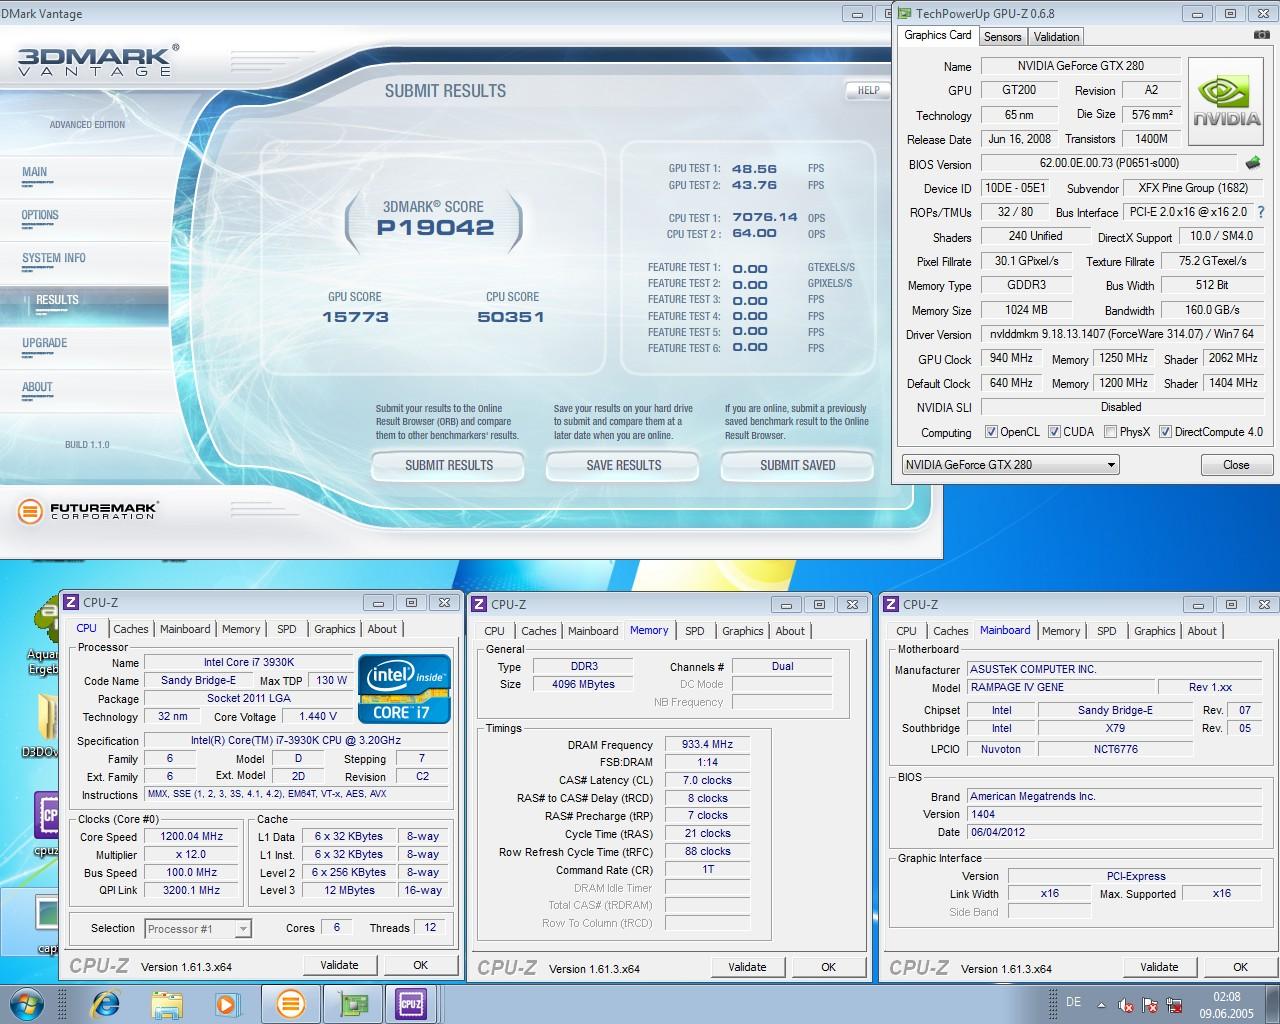Click the GPU-Z title bar app icon

click(904, 13)
